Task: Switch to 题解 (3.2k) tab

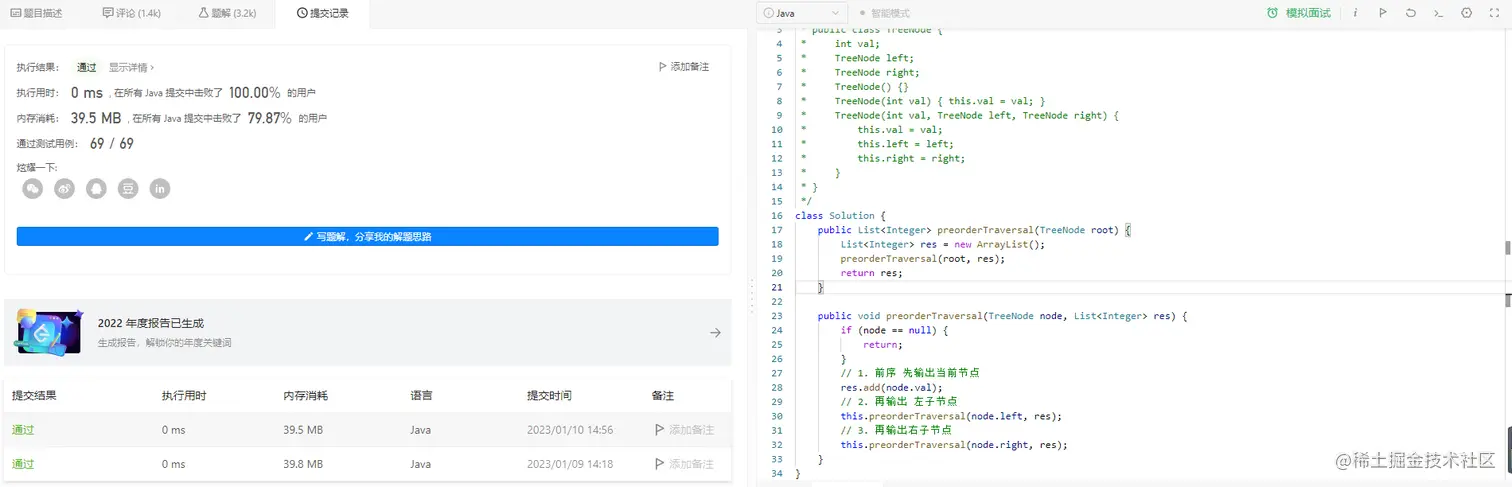Action: point(227,13)
